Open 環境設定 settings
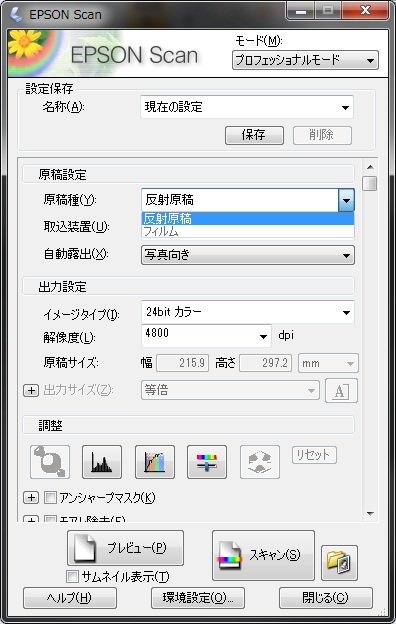This screenshot has width=396, height=624. coord(198,598)
